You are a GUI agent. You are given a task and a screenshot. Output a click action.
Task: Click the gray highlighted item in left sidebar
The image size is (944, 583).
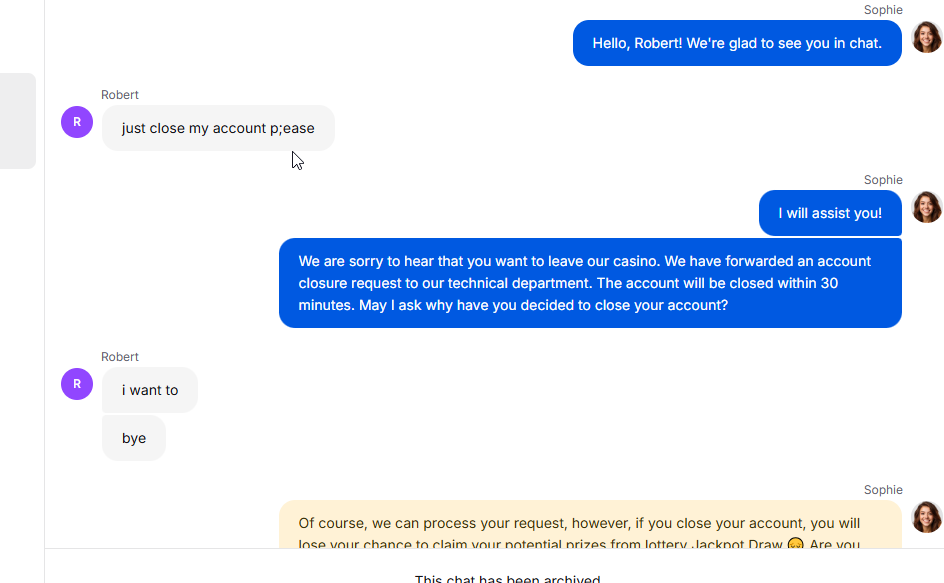17,121
